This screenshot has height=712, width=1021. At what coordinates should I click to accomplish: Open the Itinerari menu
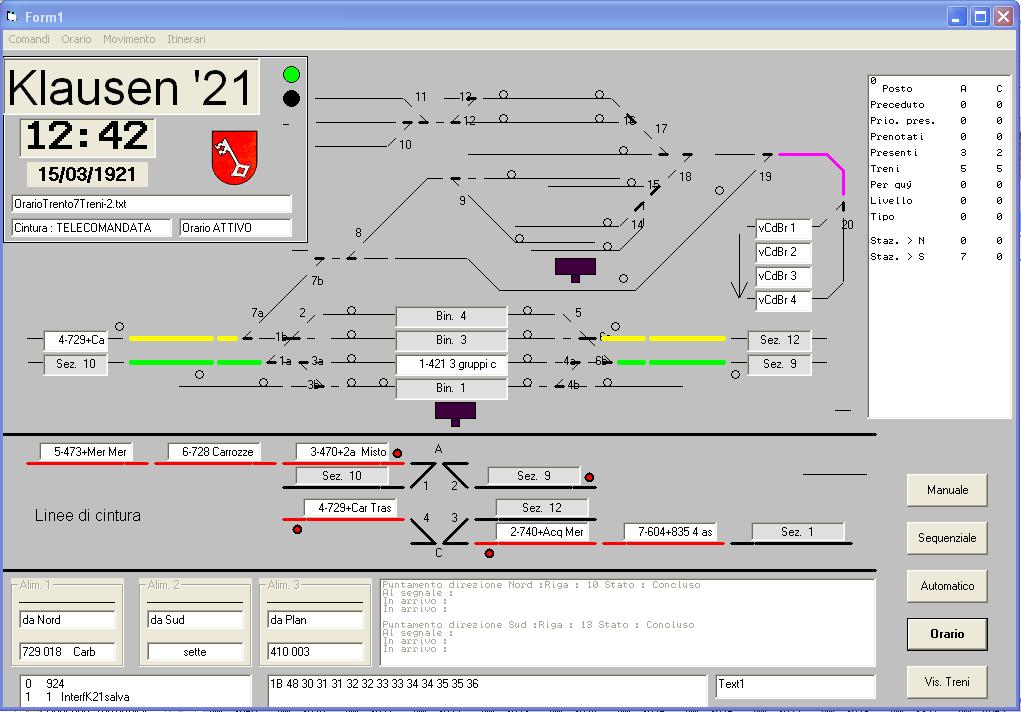(x=186, y=39)
